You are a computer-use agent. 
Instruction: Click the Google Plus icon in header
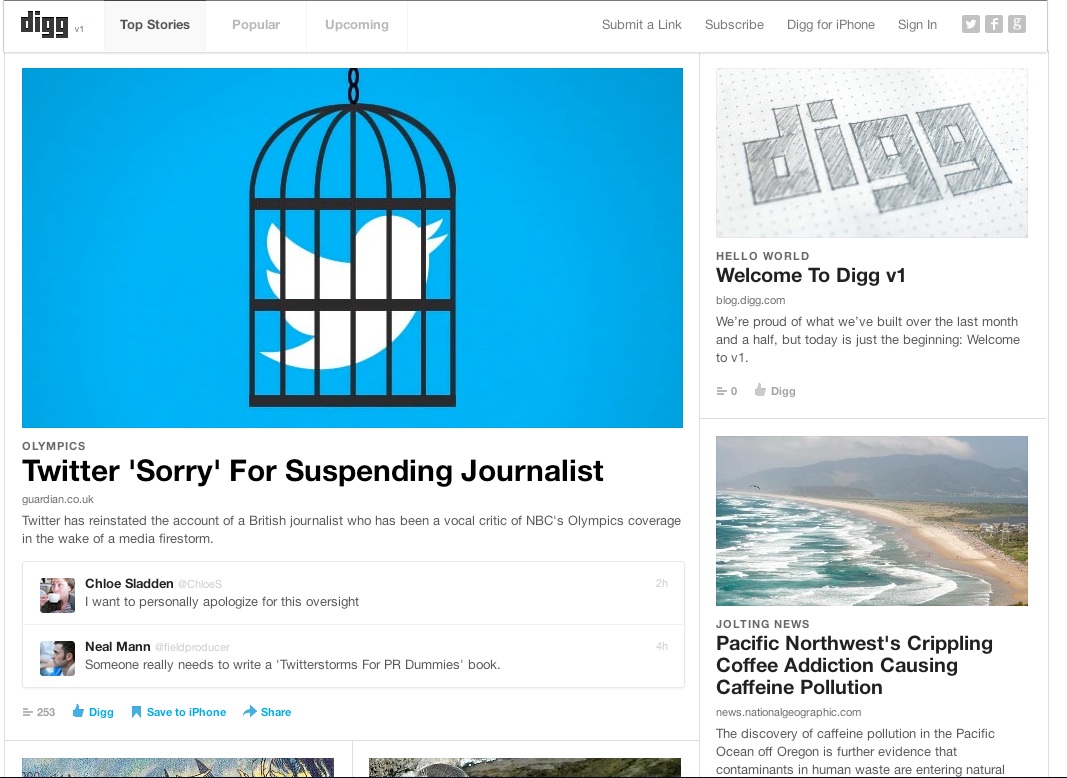[x=1017, y=25]
